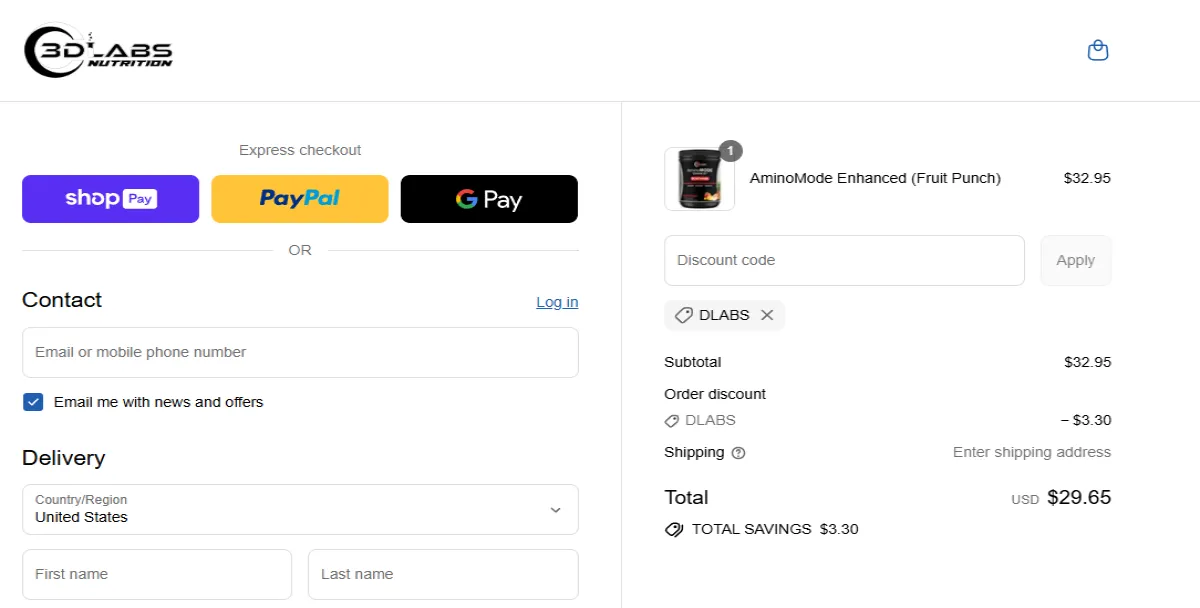
Task: Select the email or mobile phone field
Action: pos(300,352)
